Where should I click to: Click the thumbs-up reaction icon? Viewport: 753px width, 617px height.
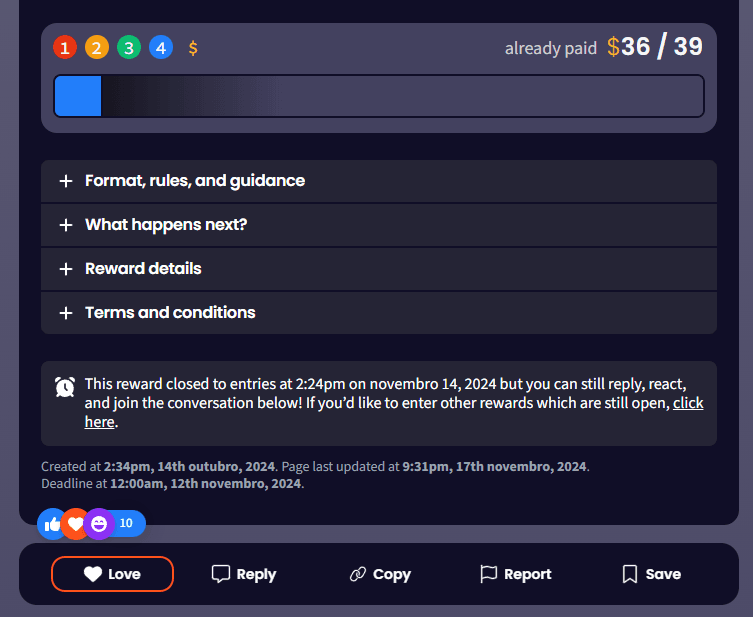coord(52,524)
